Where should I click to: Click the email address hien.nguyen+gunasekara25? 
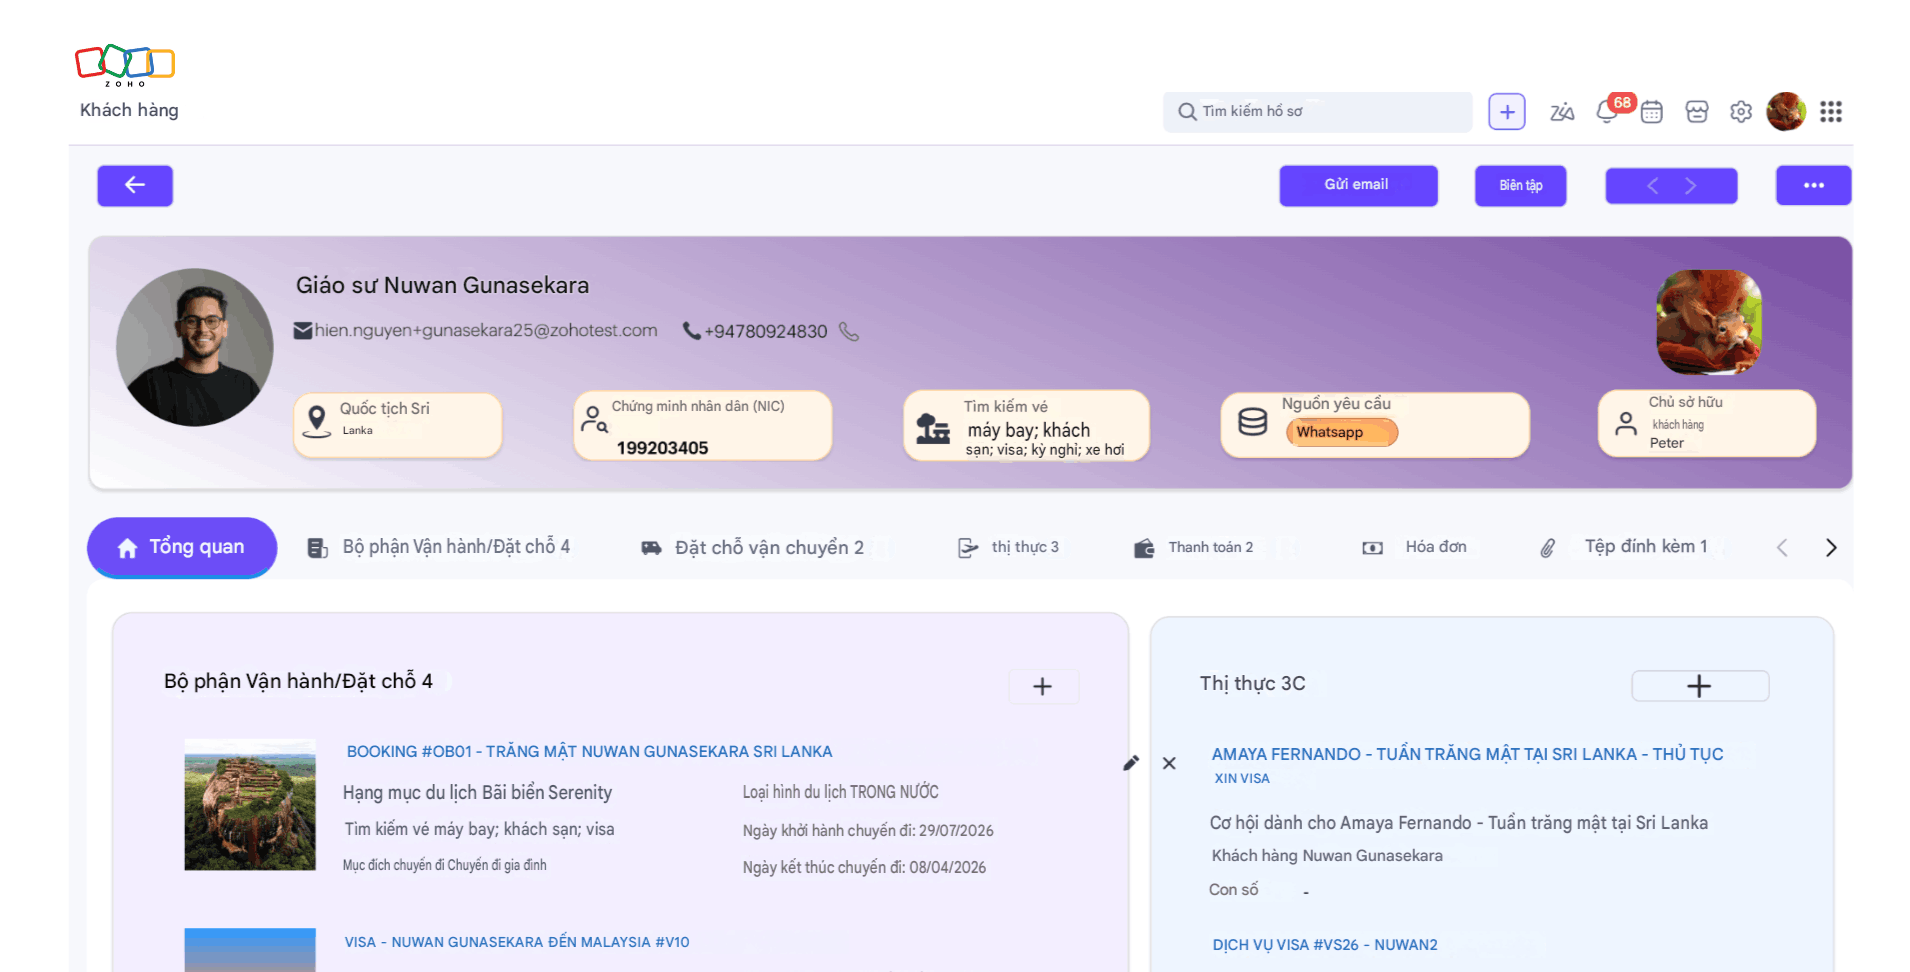click(486, 331)
